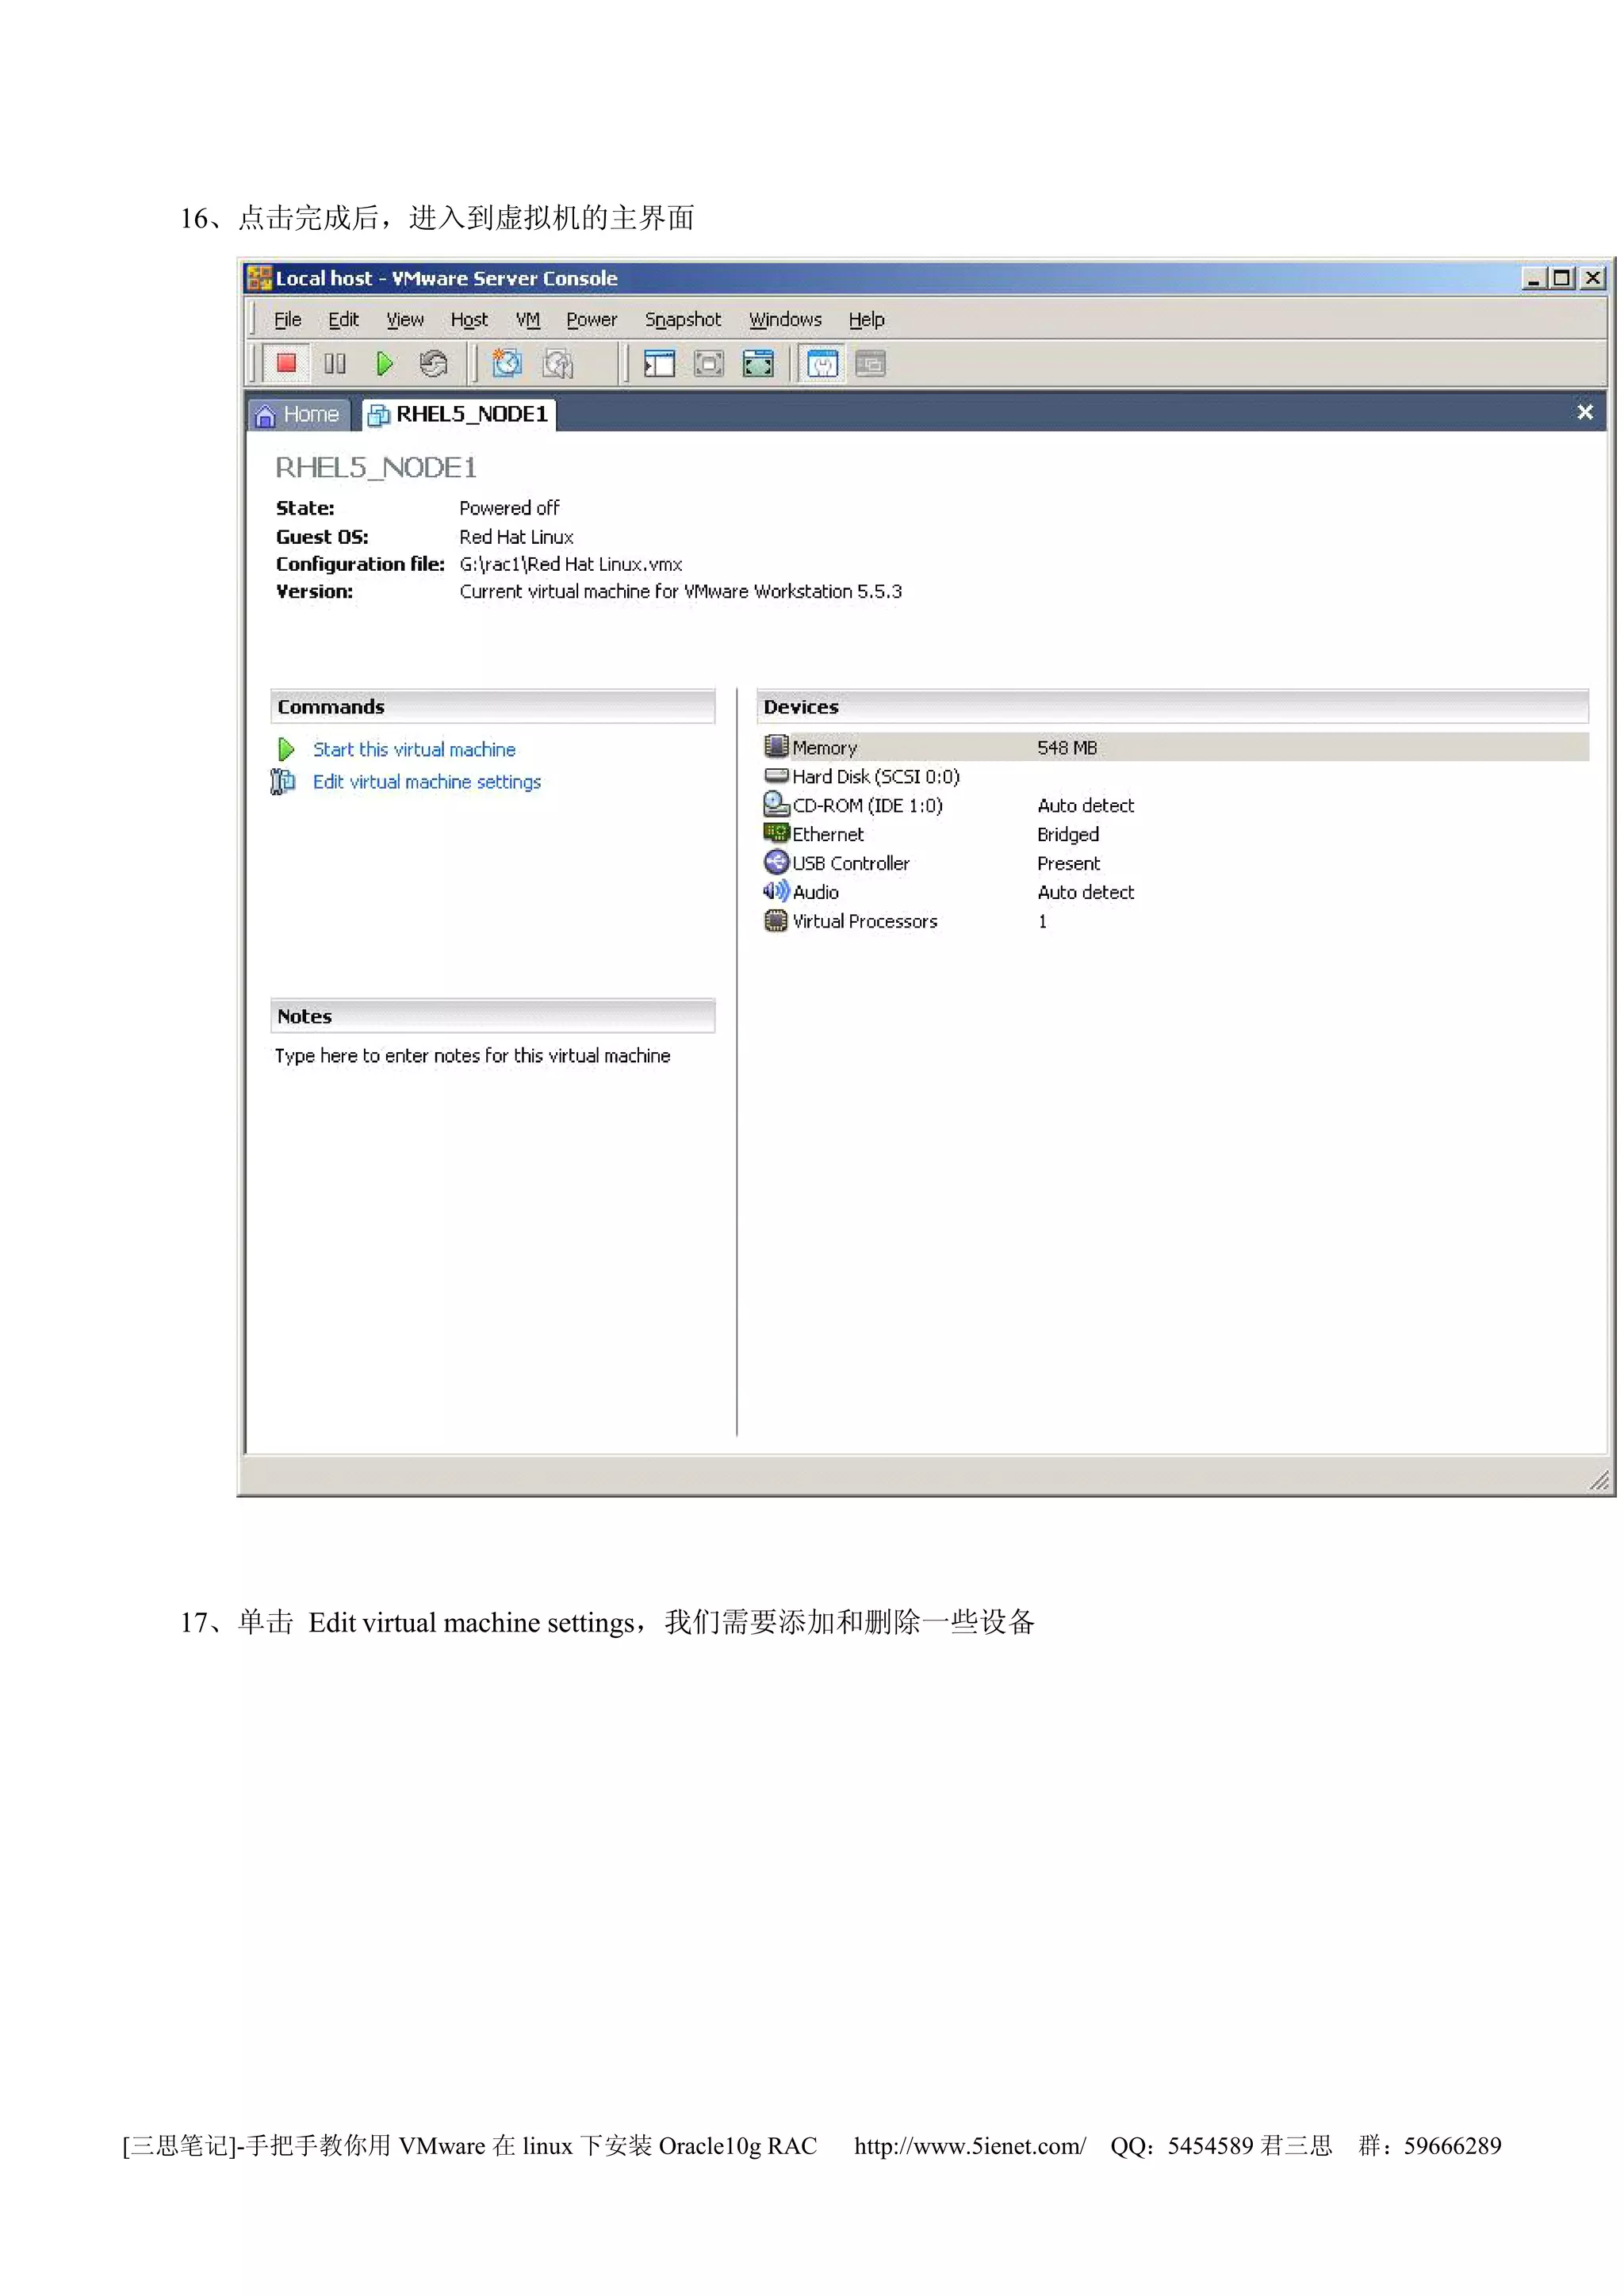Image resolution: width=1624 pixels, height=2296 pixels.
Task: Close the RHEL5_NODE1 tab with the X
Action: [1585, 412]
